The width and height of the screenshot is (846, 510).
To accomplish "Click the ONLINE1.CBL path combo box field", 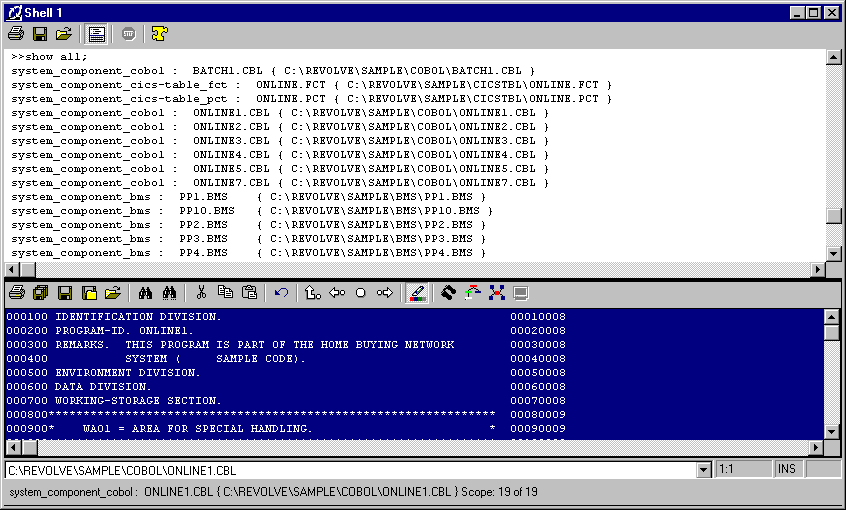I will point(350,469).
